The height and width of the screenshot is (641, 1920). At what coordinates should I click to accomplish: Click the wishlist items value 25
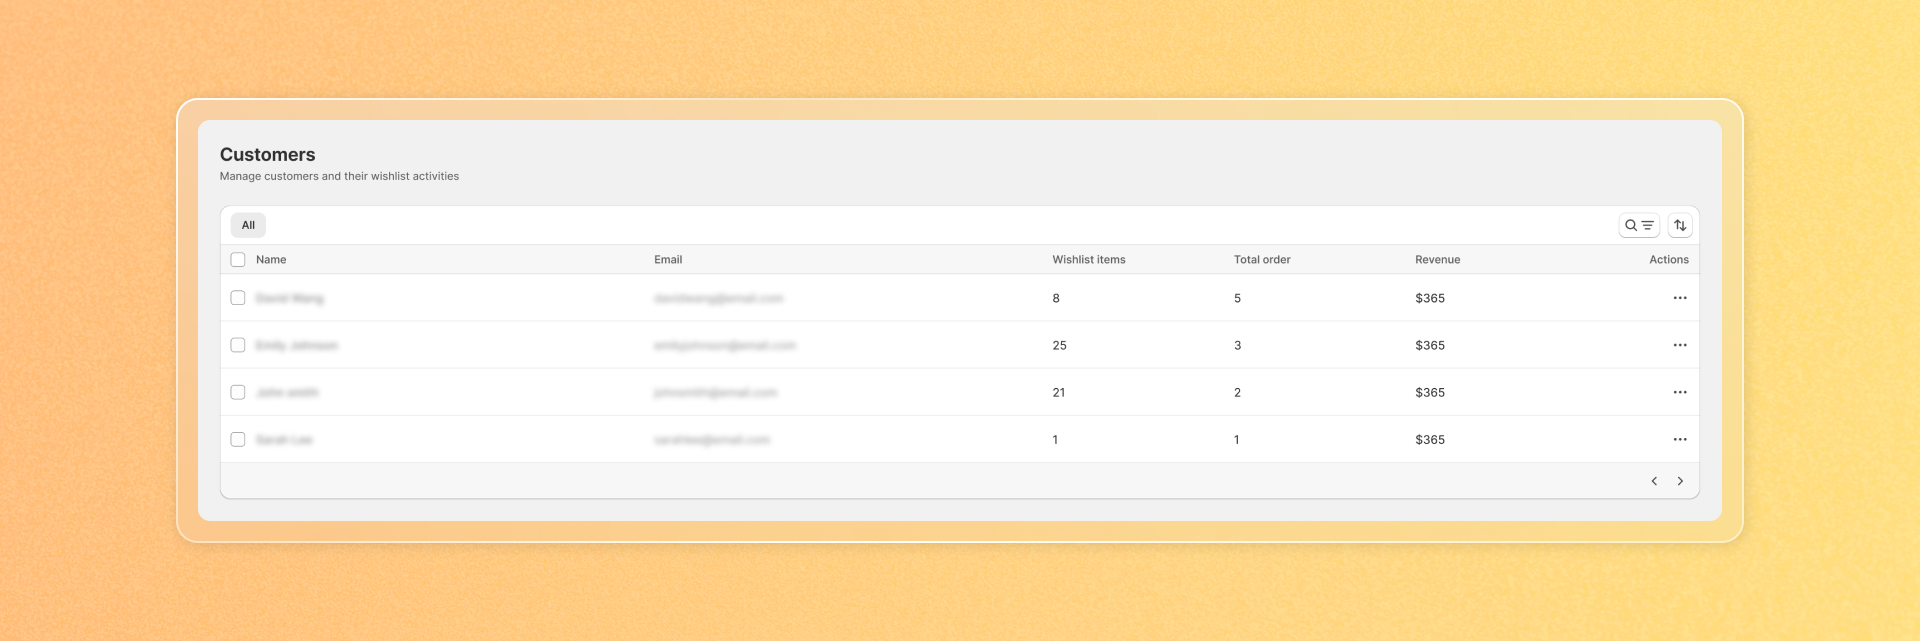(1059, 345)
